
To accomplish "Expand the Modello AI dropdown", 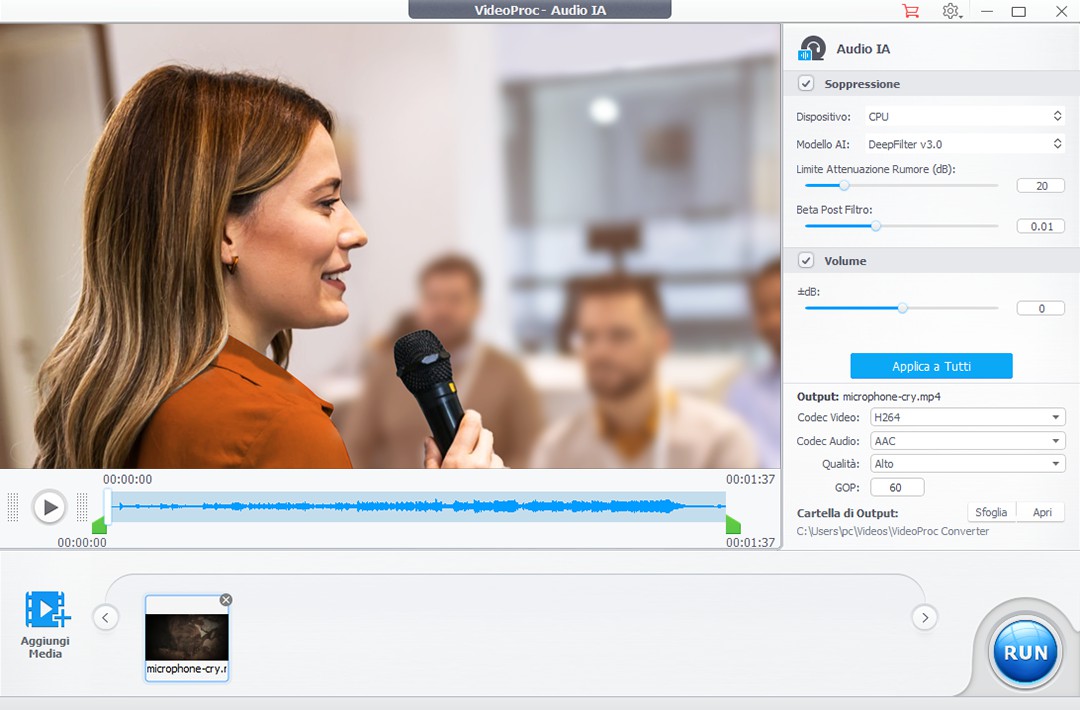I will 964,144.
